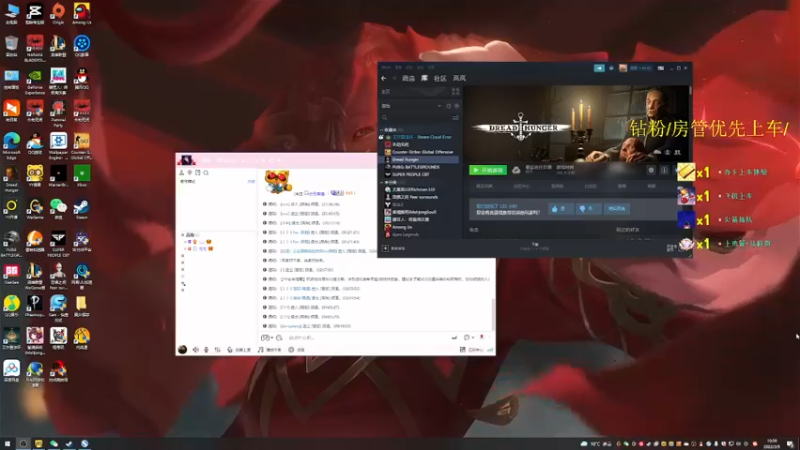Screen dimensions: 800x450
Task: Open the Steam Community tab
Action: (x=440, y=78)
